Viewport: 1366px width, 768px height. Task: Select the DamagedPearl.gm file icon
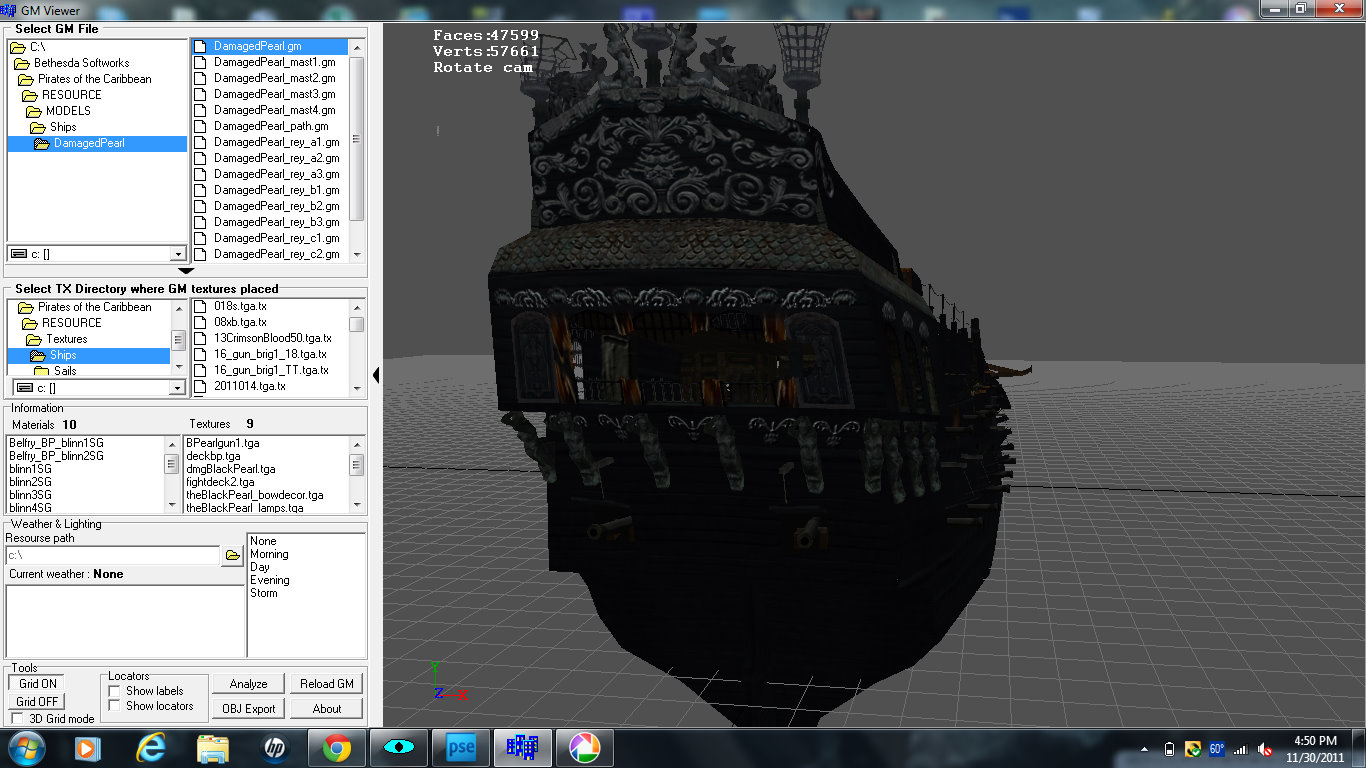[200, 46]
